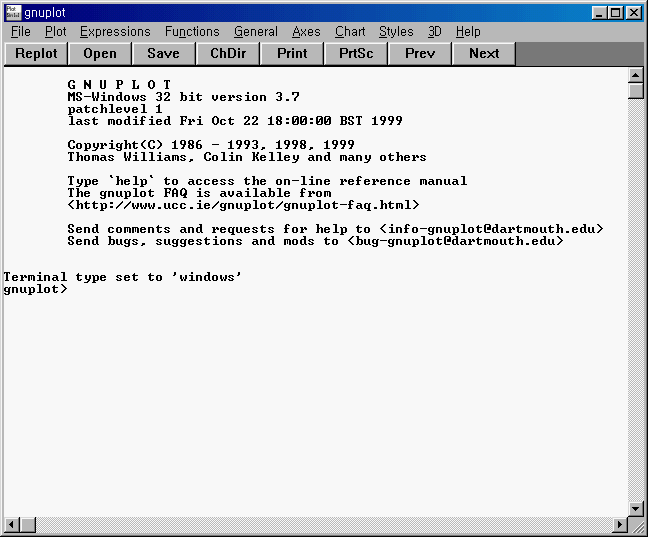The width and height of the screenshot is (648, 537).
Task: Click the Prev toolbar button
Action: tap(420, 54)
